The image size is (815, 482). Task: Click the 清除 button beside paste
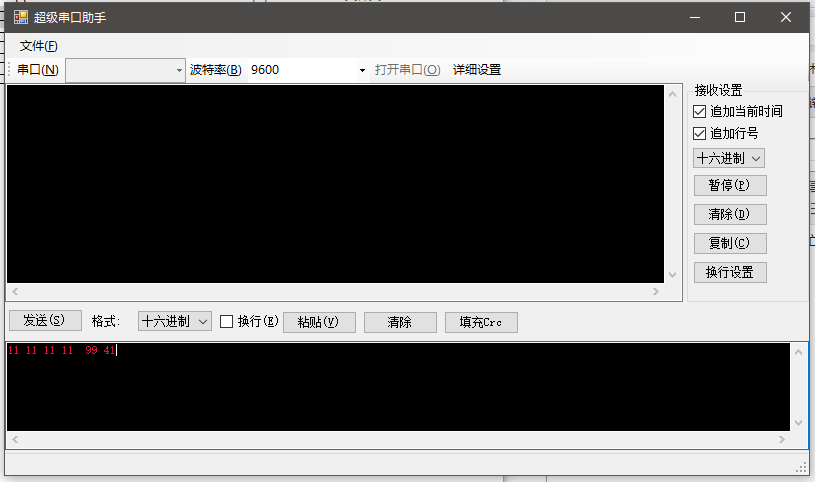tap(400, 322)
